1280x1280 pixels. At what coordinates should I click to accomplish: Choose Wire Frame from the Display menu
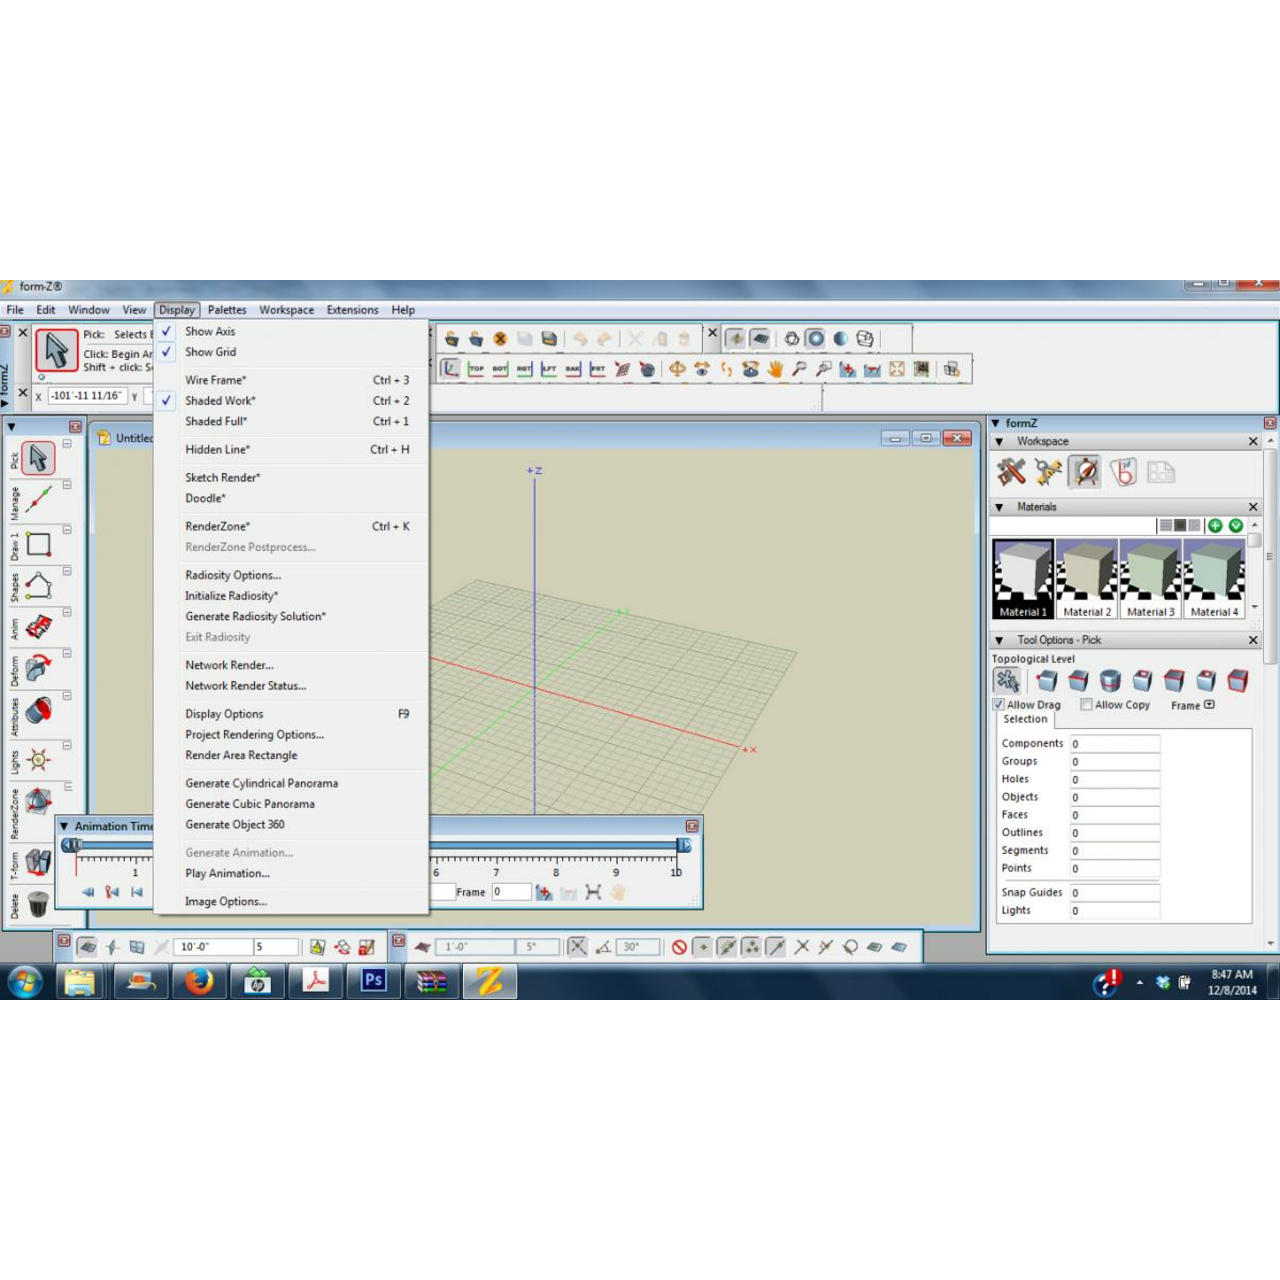215,380
